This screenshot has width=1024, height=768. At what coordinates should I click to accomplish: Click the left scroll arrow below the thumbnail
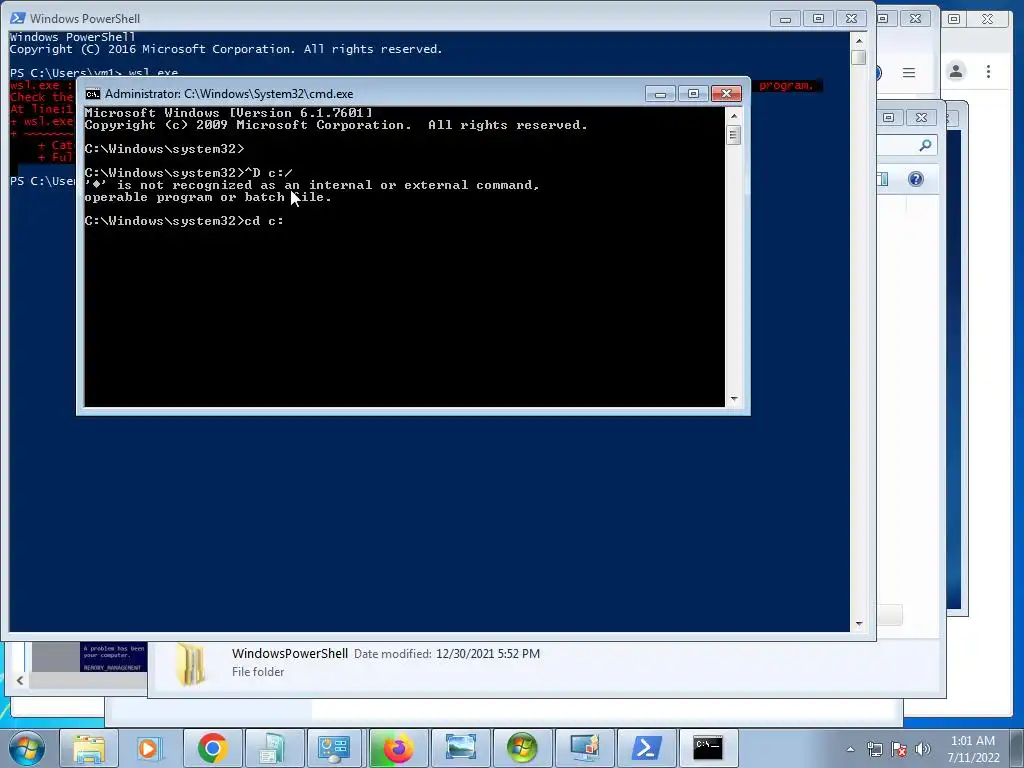[x=20, y=680]
